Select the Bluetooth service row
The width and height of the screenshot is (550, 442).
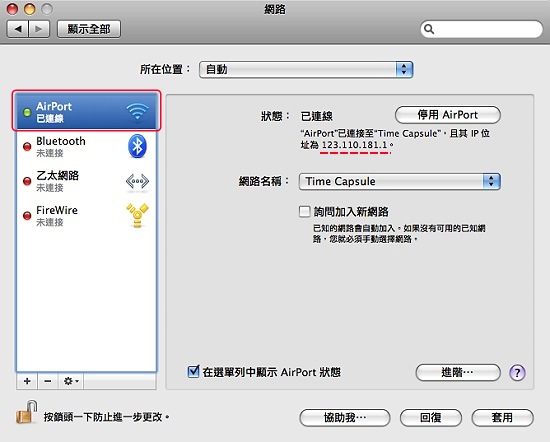[86, 146]
